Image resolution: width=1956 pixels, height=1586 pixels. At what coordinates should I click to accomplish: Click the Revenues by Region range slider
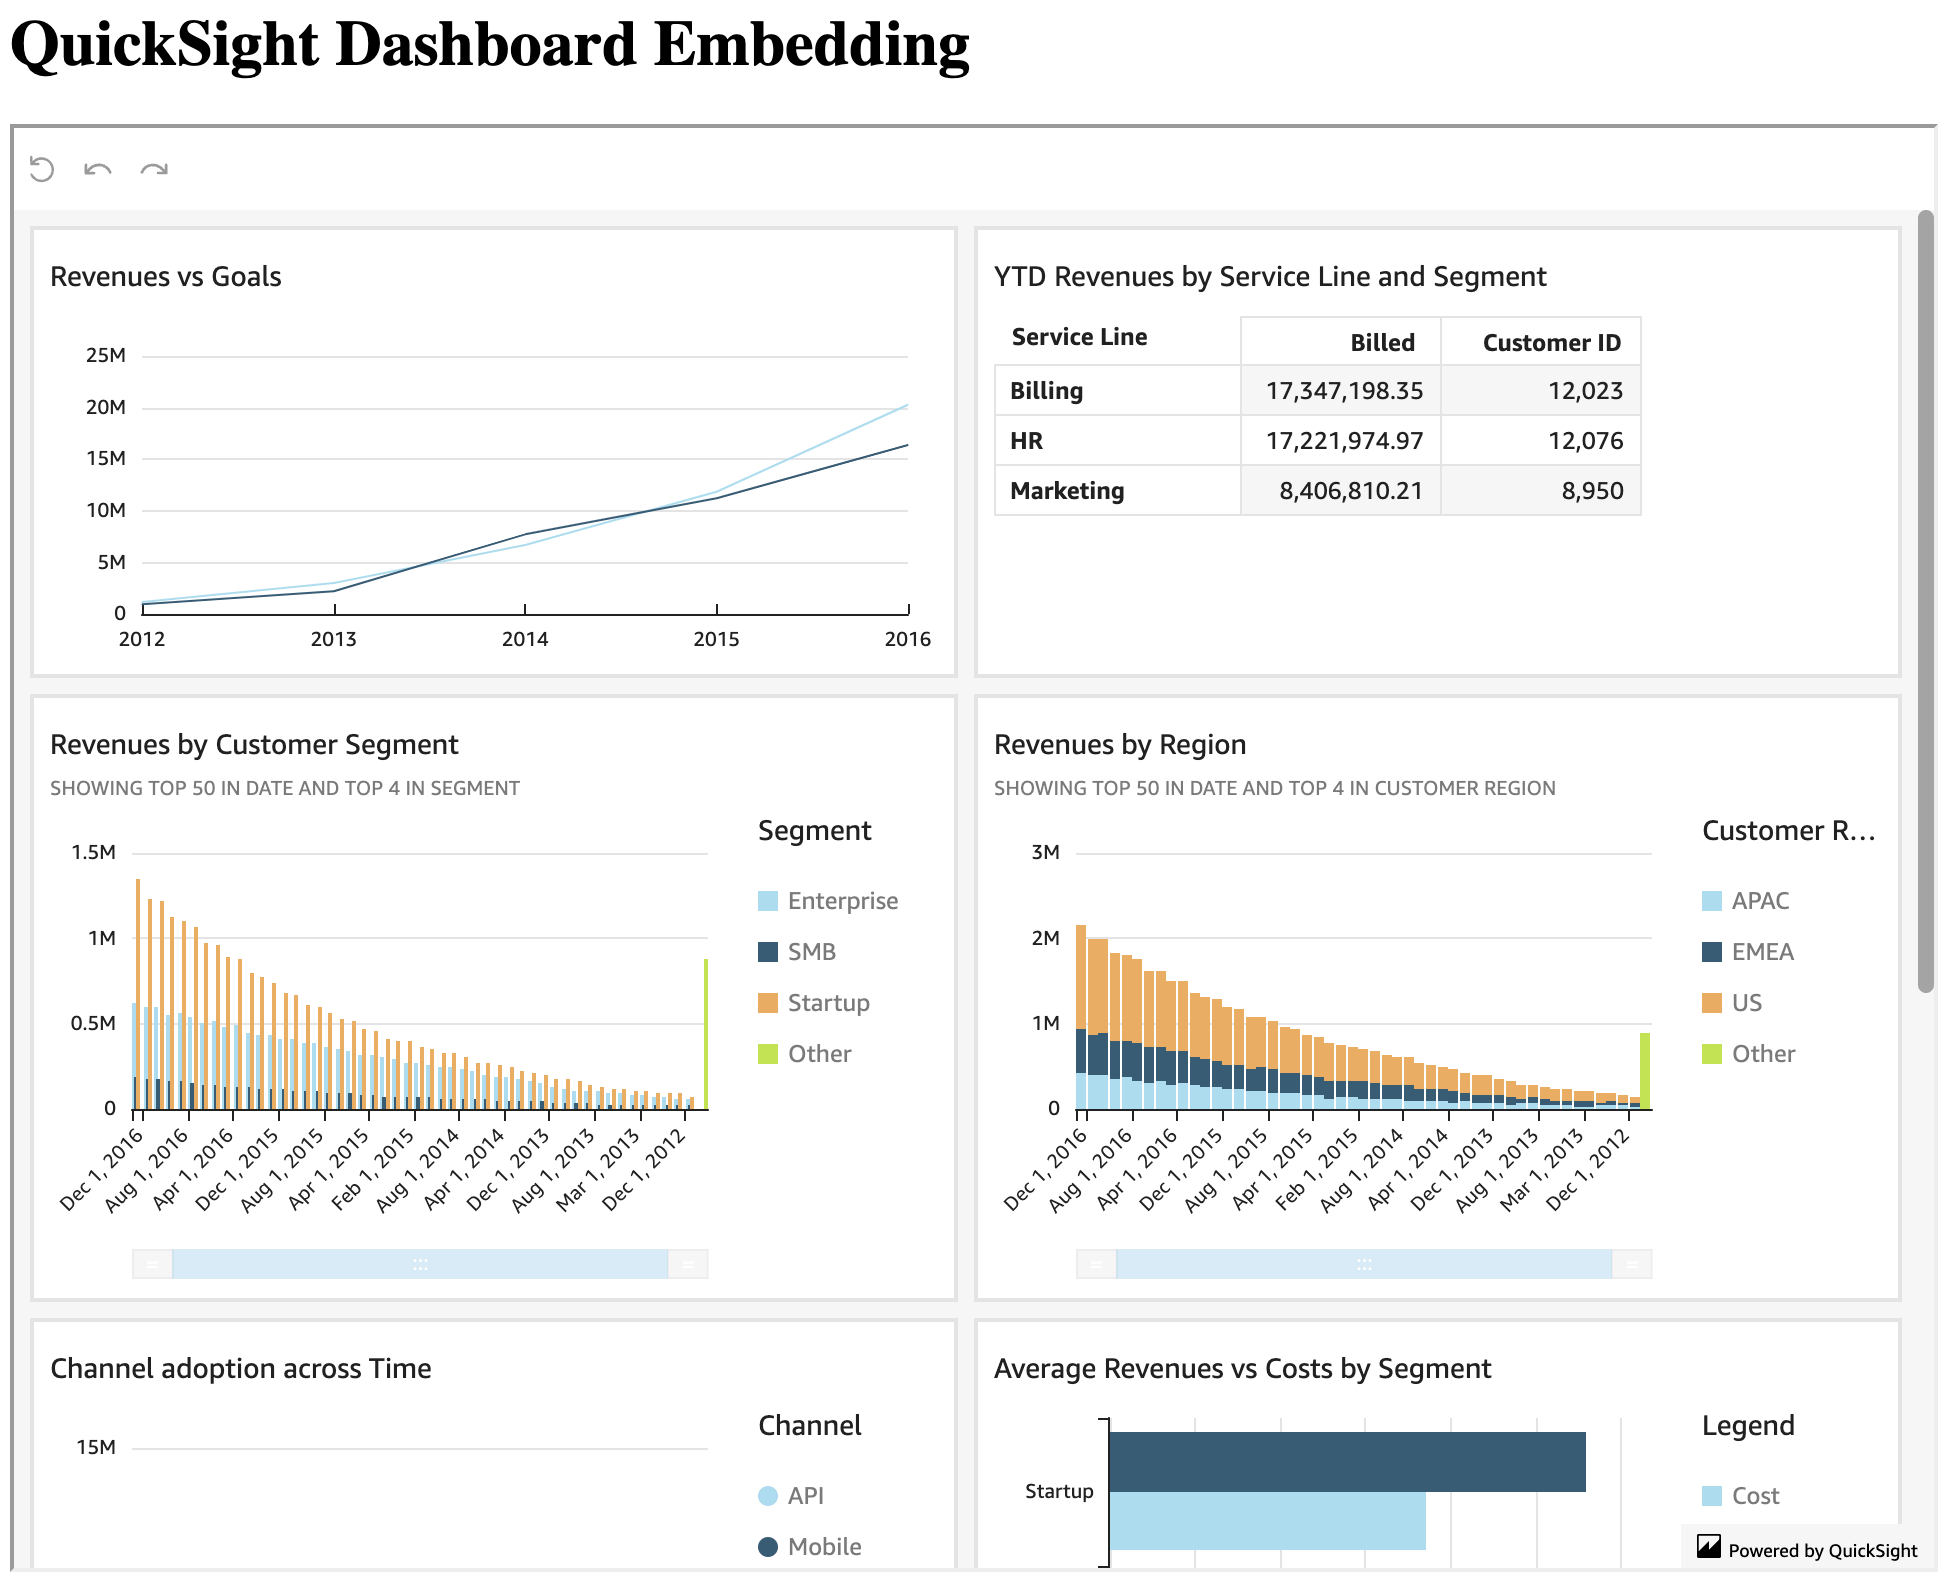(x=1364, y=1264)
